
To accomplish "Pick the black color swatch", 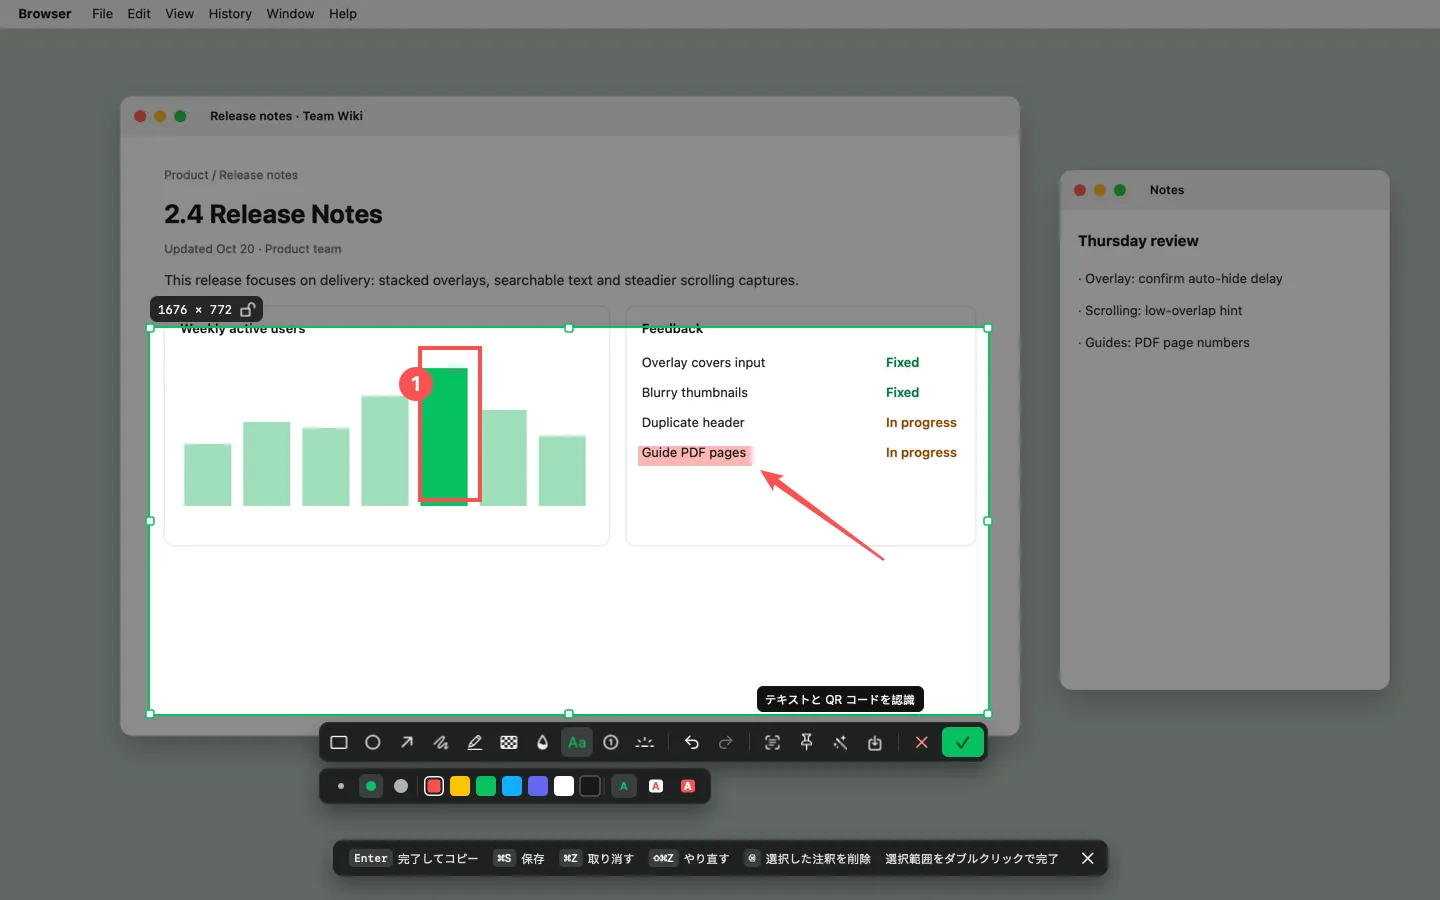I will (590, 786).
